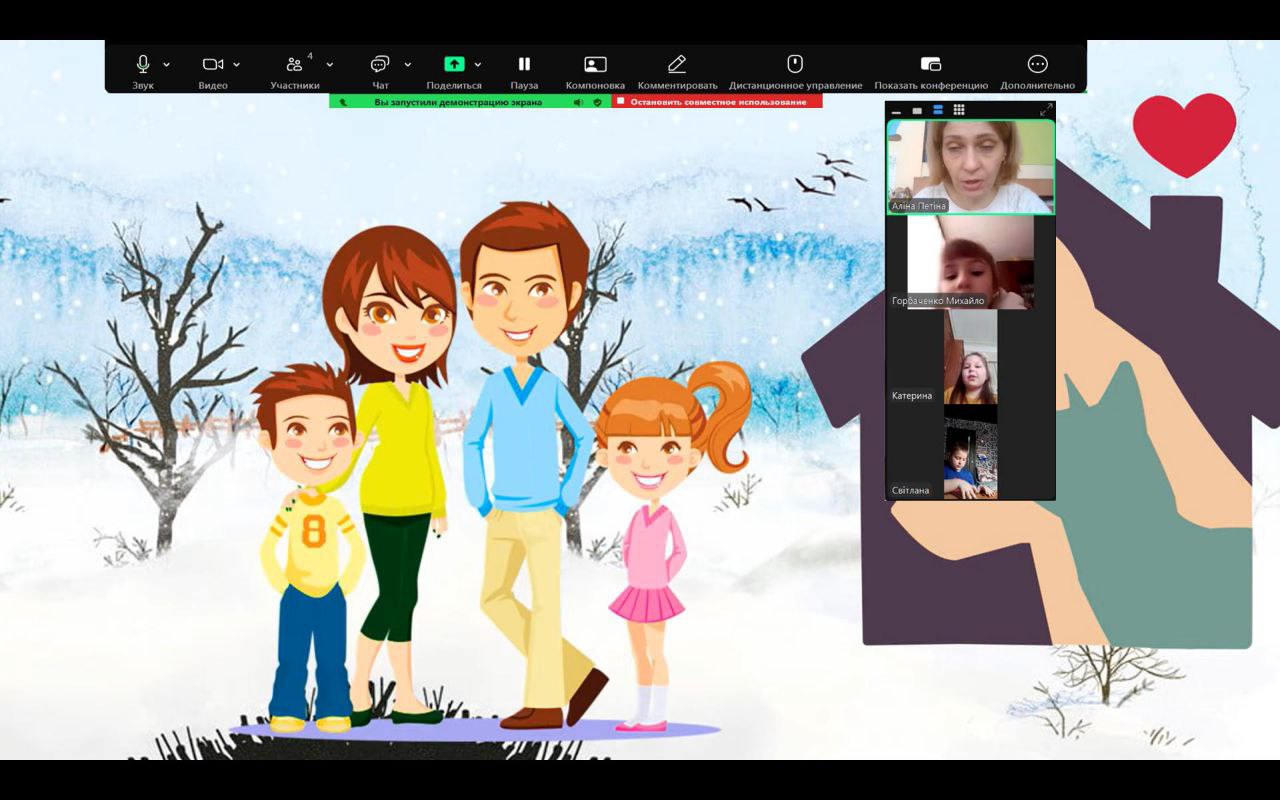The width and height of the screenshot is (1280, 800).
Task: Switch video panel to grid view
Action: 959,110
